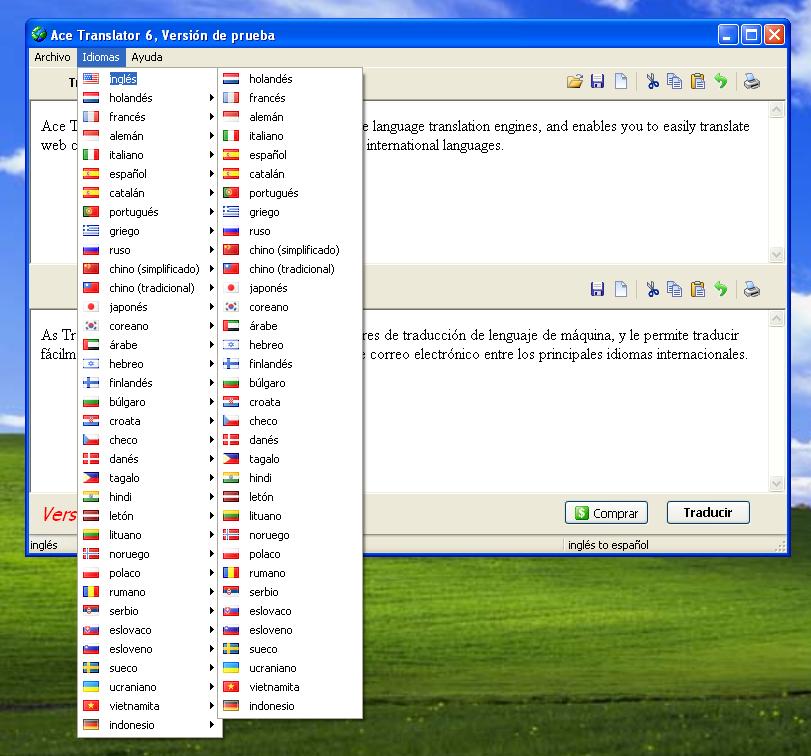Cut translated text with lower scissors icon
The image size is (811, 756).
tap(653, 289)
